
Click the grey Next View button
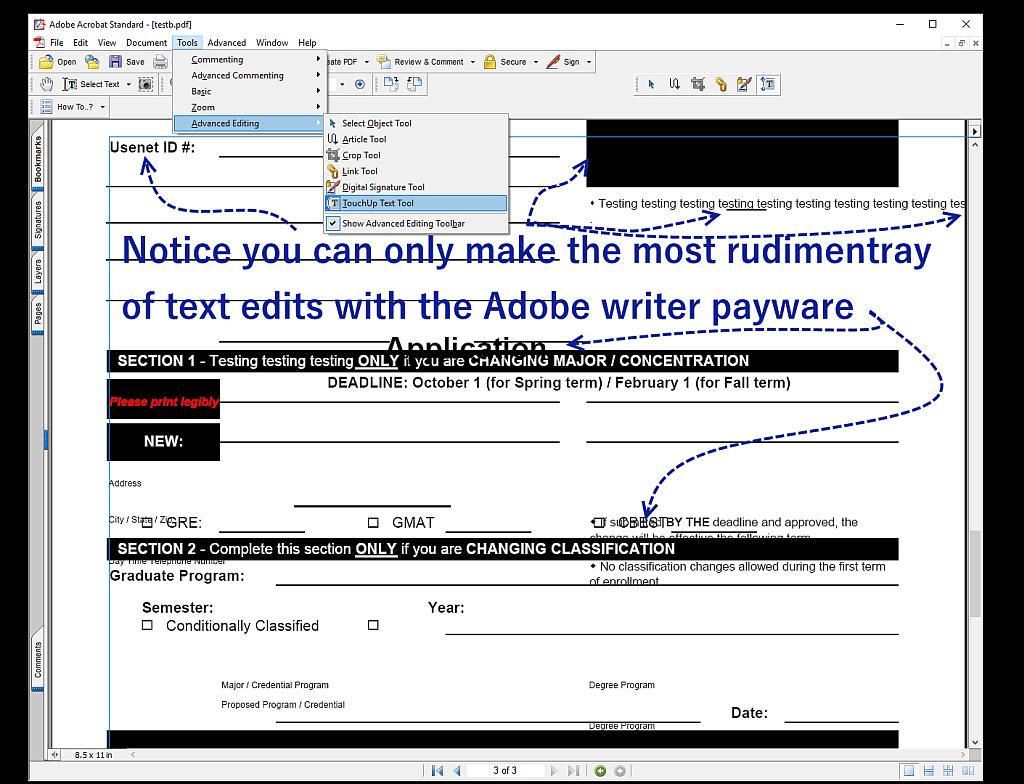[620, 771]
